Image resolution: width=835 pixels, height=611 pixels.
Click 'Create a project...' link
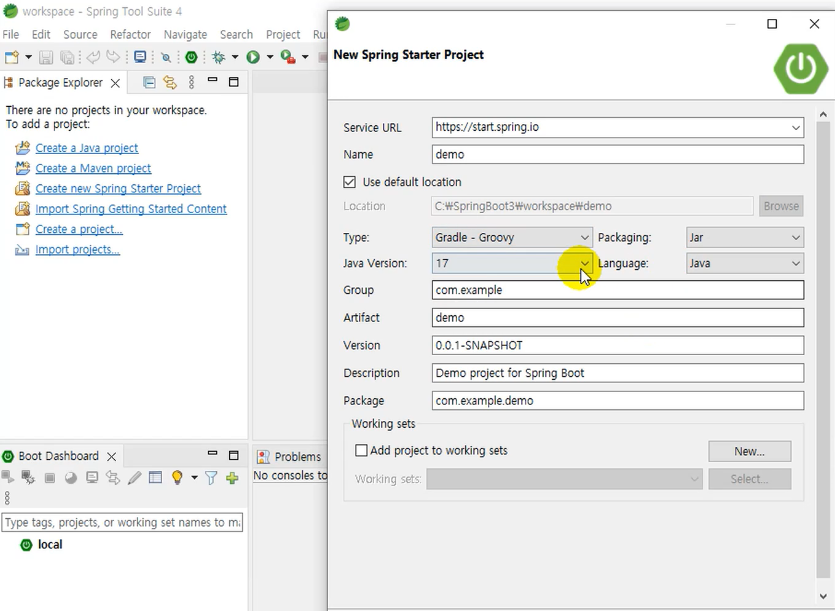pyautogui.click(x=79, y=229)
